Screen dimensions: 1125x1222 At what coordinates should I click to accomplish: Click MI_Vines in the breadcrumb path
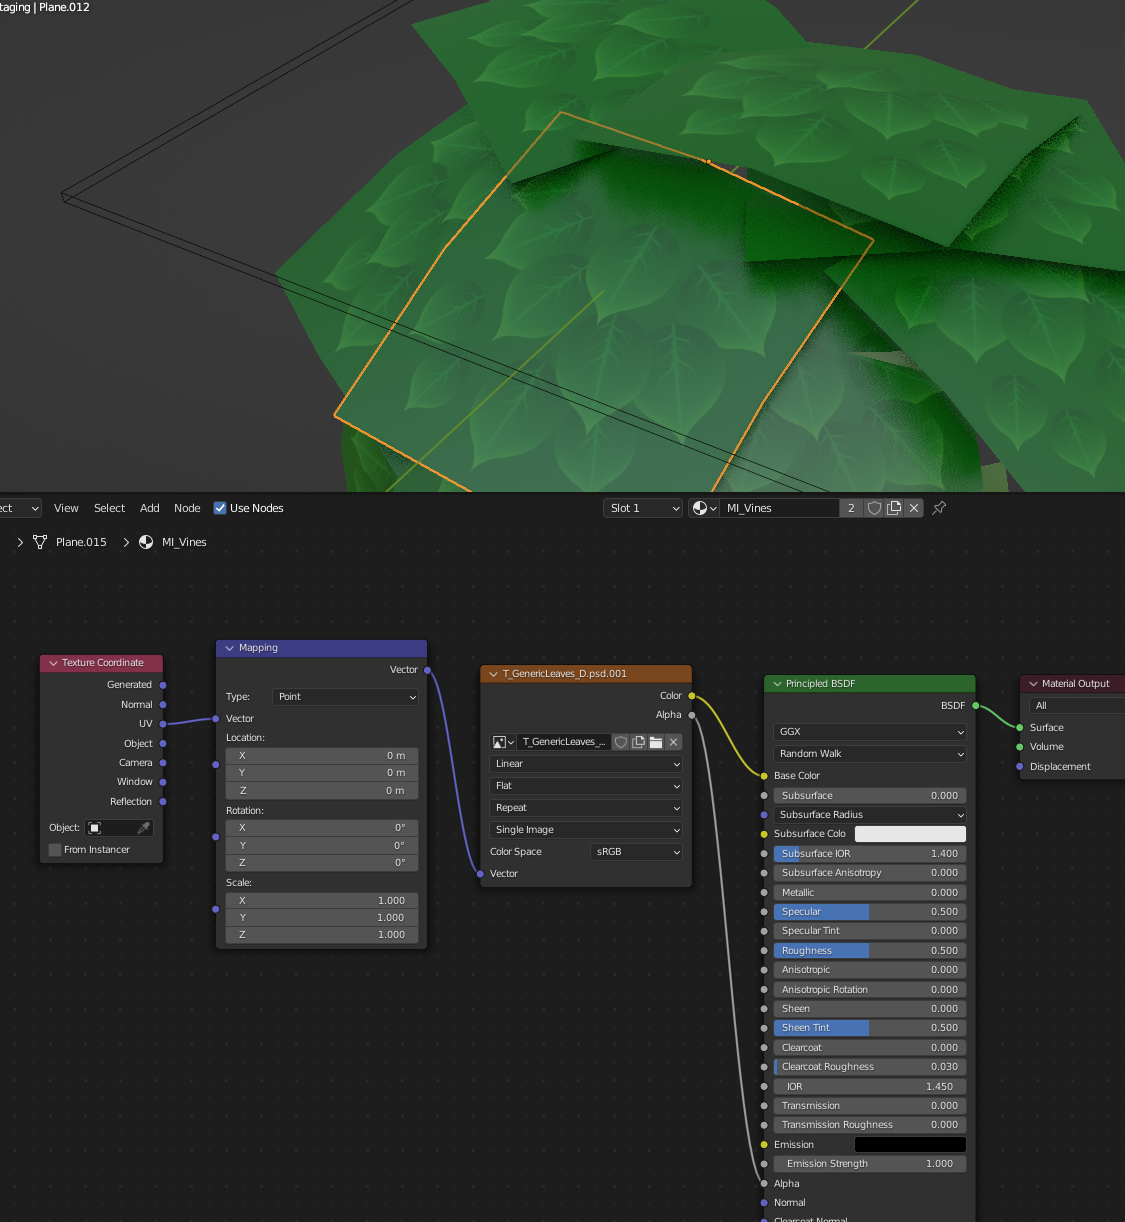click(184, 542)
